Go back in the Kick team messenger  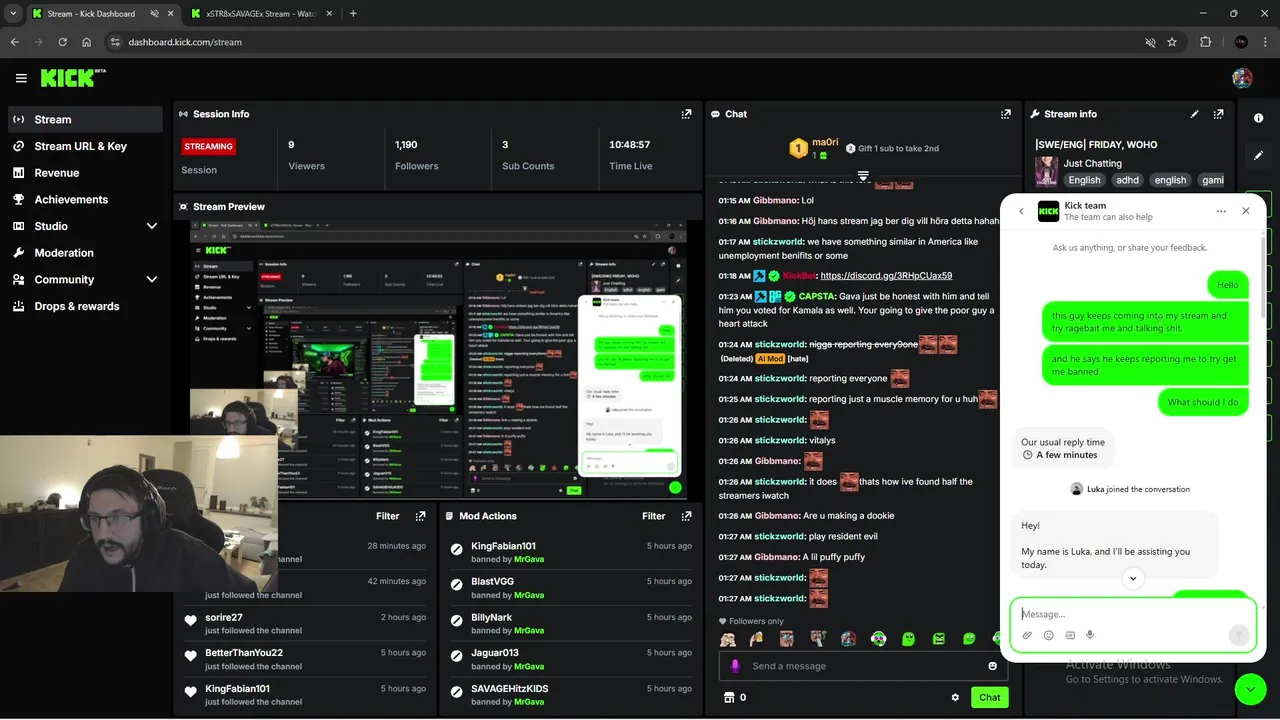tap(1021, 211)
